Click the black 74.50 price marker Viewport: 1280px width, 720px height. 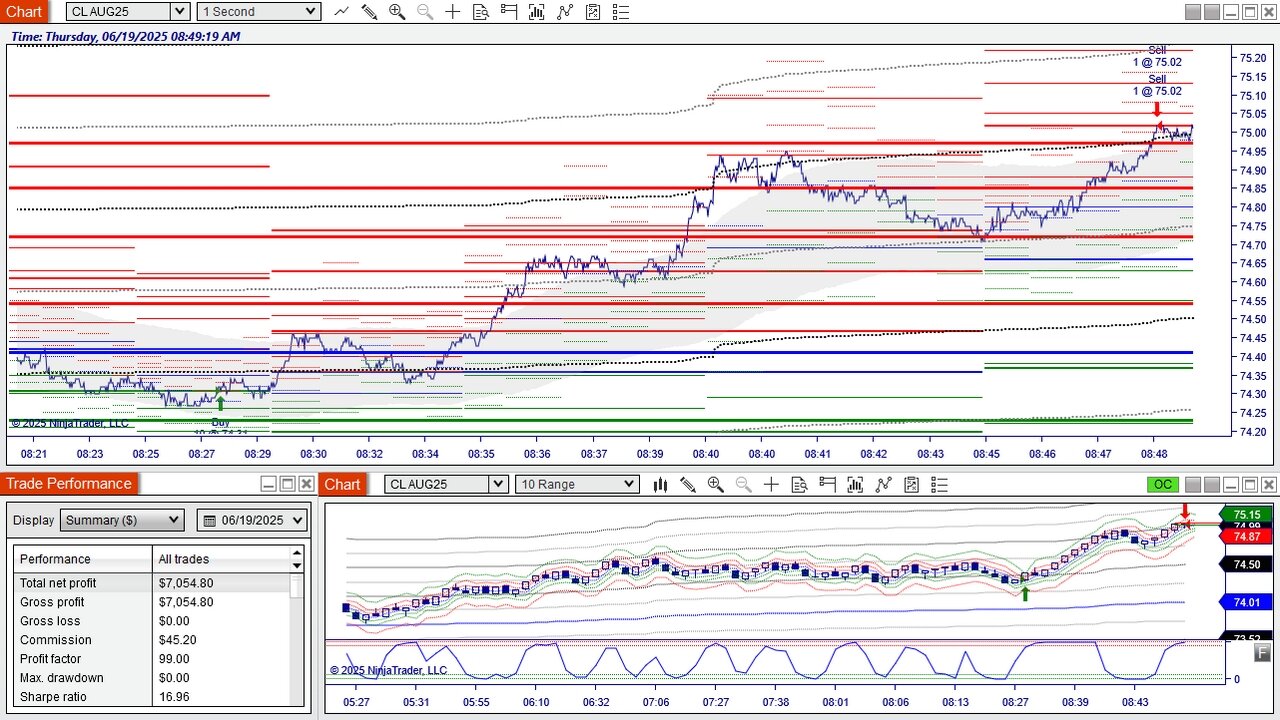point(1246,565)
